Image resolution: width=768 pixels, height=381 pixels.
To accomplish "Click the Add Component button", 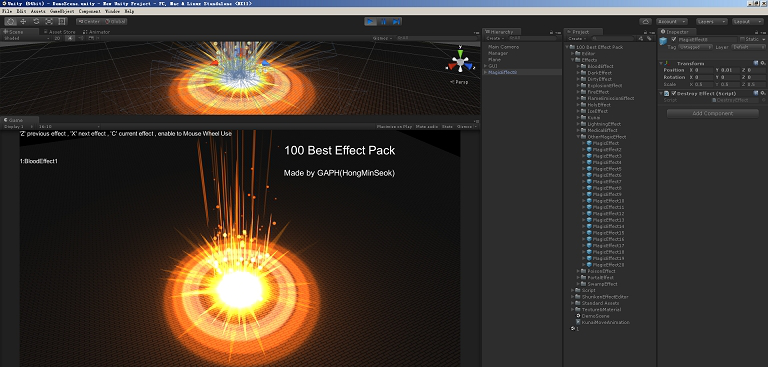I will click(713, 113).
